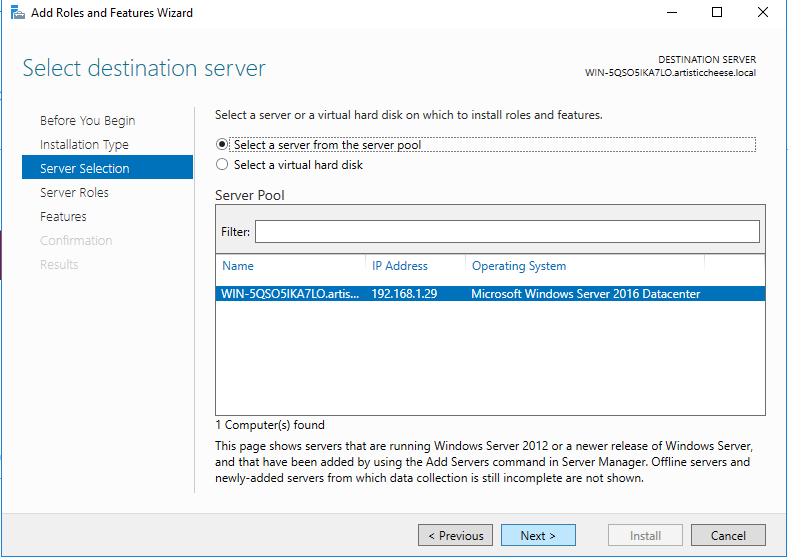Maximize the wizard window
Screen dimensions: 788x557
click(x=717, y=13)
